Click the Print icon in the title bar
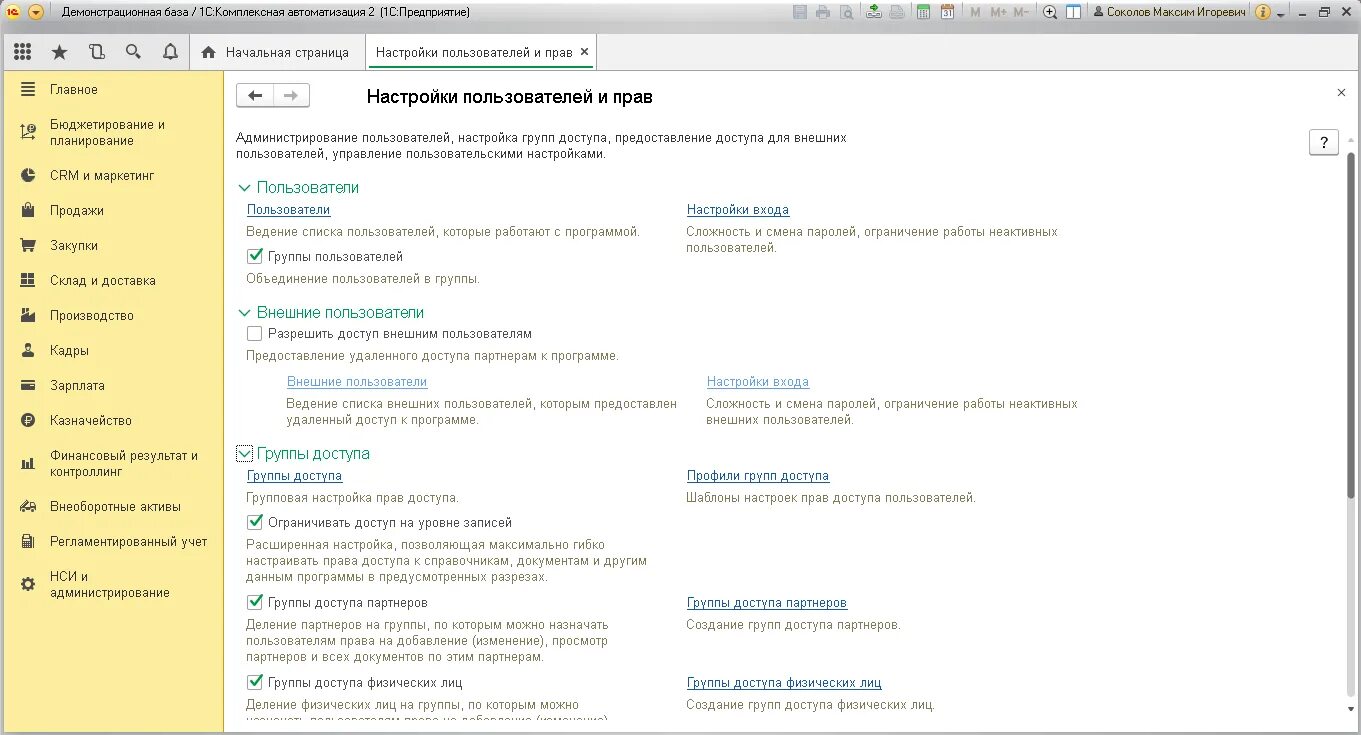 pyautogui.click(x=823, y=12)
